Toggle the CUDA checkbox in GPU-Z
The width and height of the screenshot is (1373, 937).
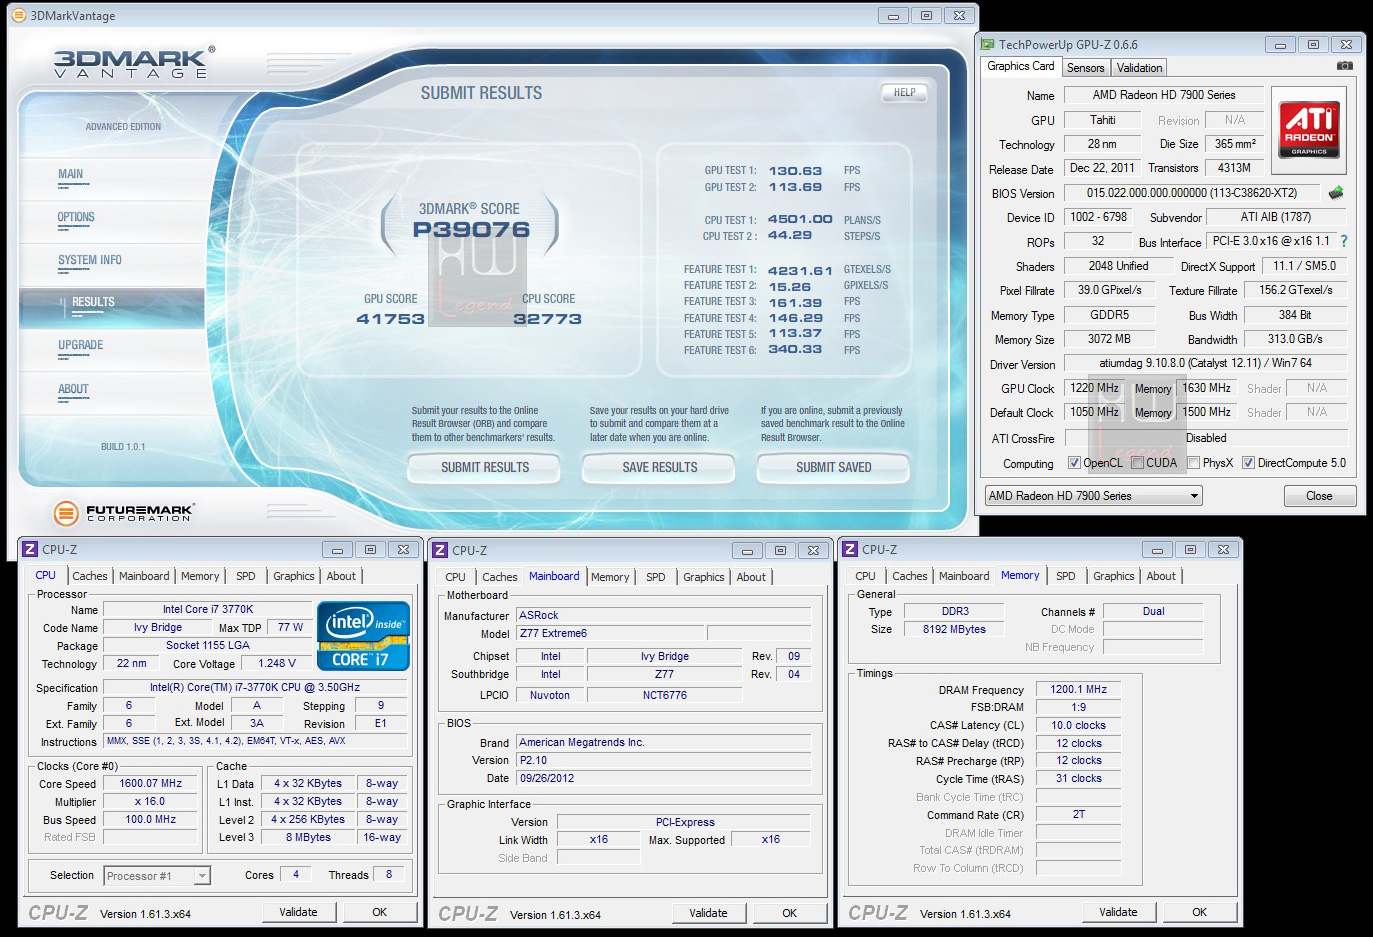[1137, 463]
